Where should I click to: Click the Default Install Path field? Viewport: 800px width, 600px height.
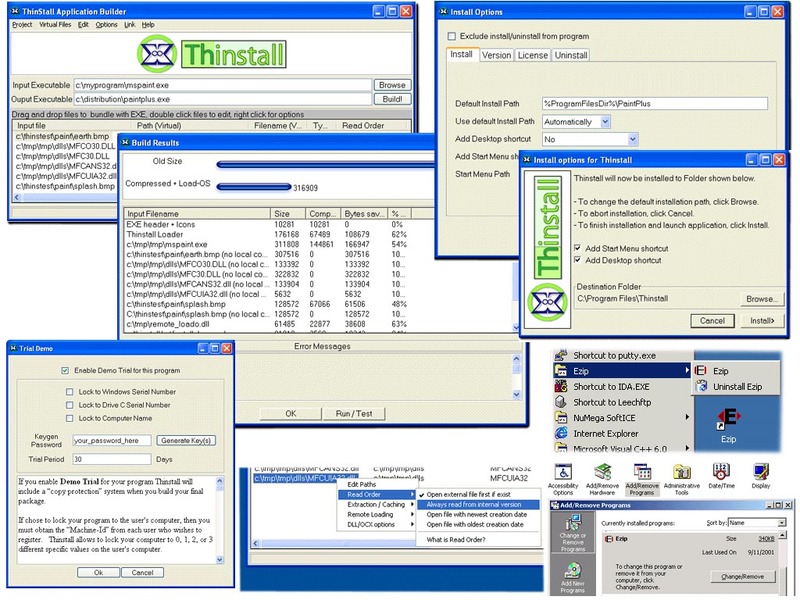click(655, 104)
